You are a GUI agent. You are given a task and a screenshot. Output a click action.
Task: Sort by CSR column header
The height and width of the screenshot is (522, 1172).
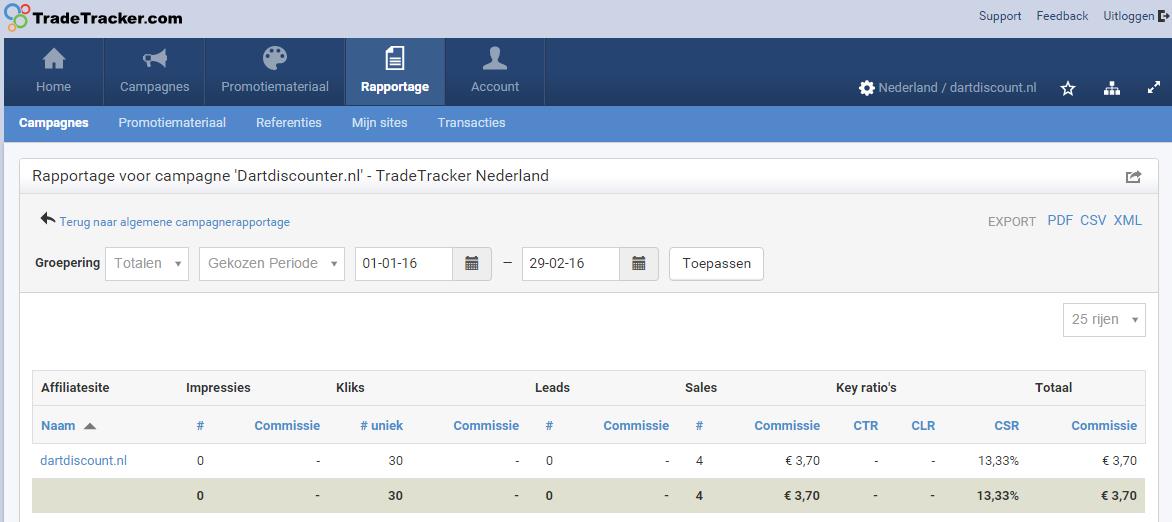point(1006,426)
